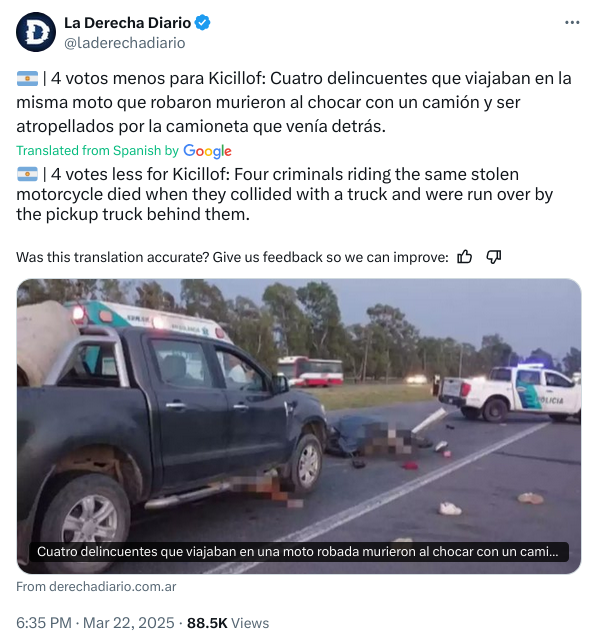Click the Google logo in translation notice

(x=207, y=151)
